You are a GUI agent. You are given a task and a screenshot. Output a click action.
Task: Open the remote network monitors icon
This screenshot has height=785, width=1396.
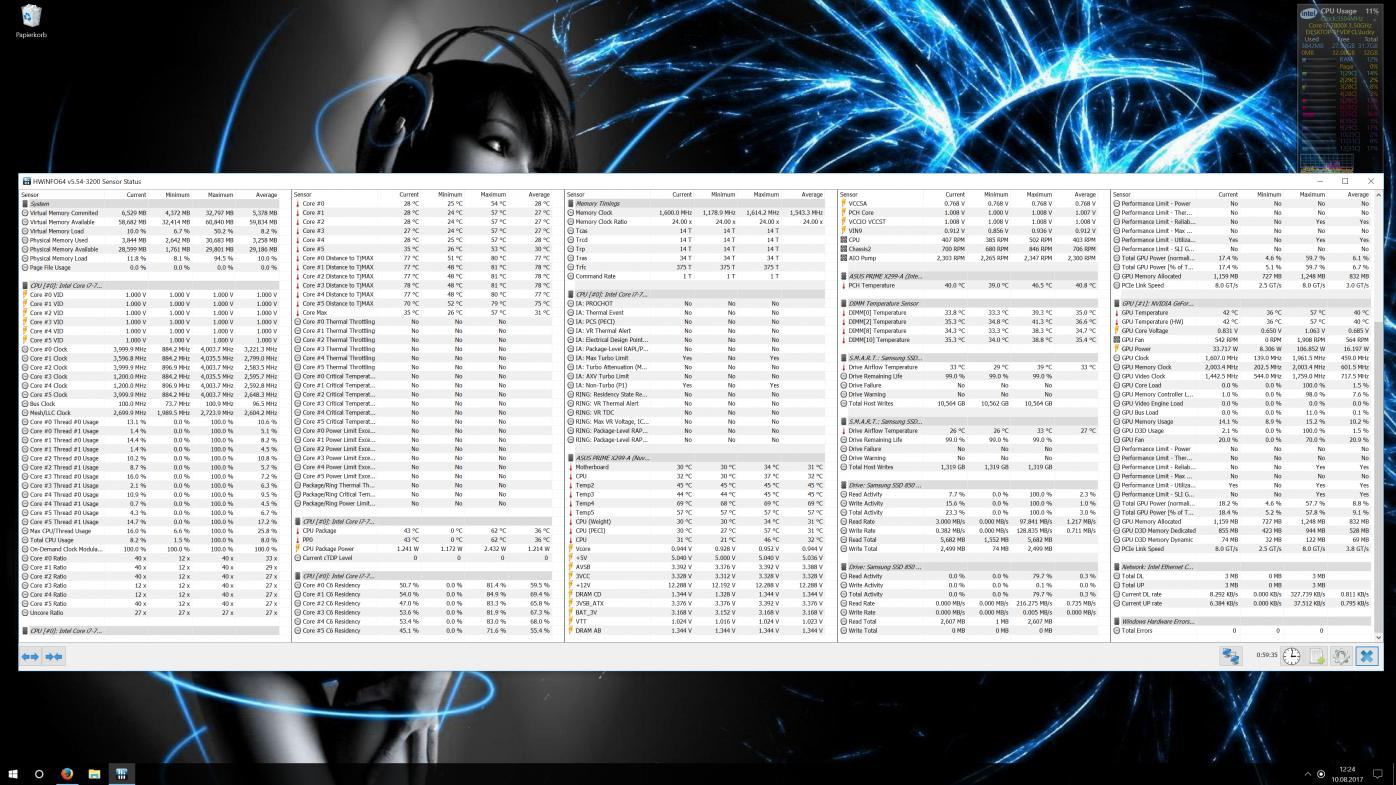pyautogui.click(x=1230, y=656)
